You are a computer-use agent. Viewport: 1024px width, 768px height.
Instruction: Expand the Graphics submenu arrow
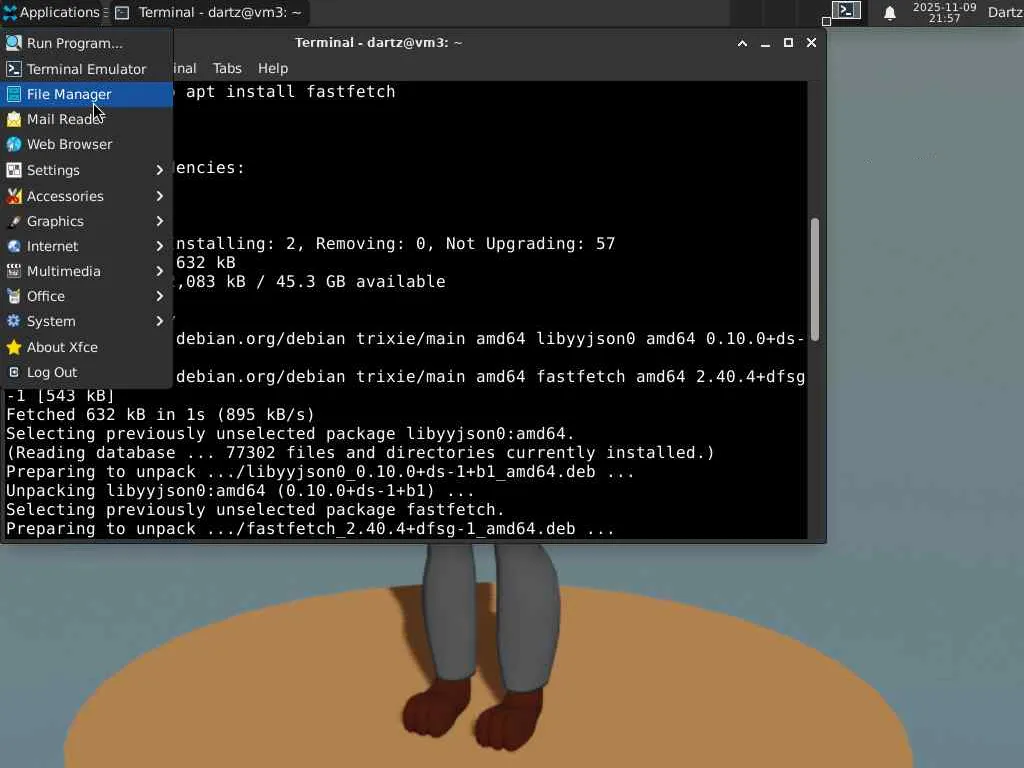point(159,221)
